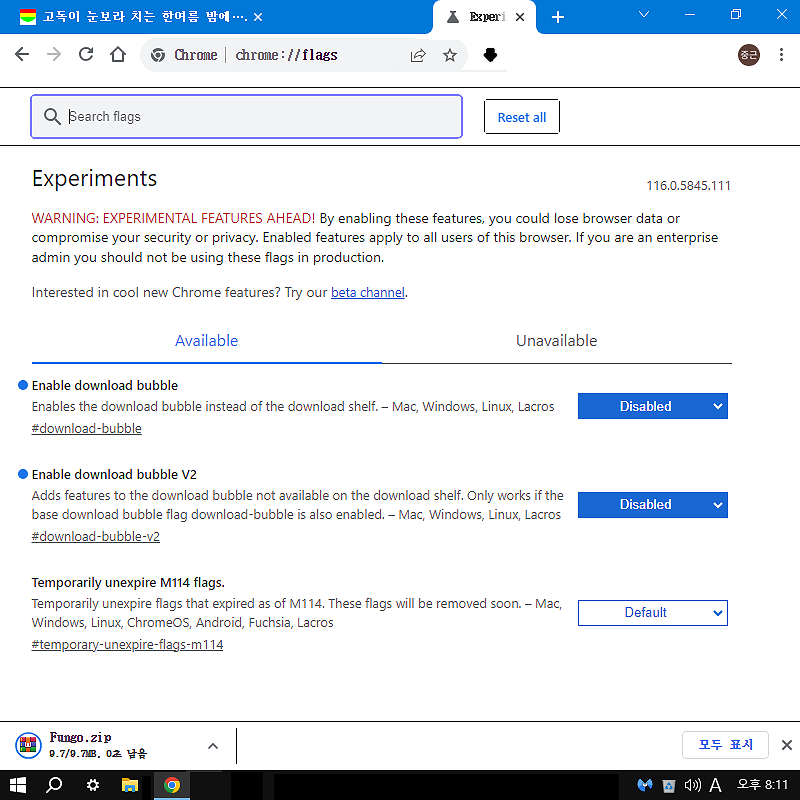The width and height of the screenshot is (800, 800).
Task: Click Reset all button
Action: coord(521,117)
